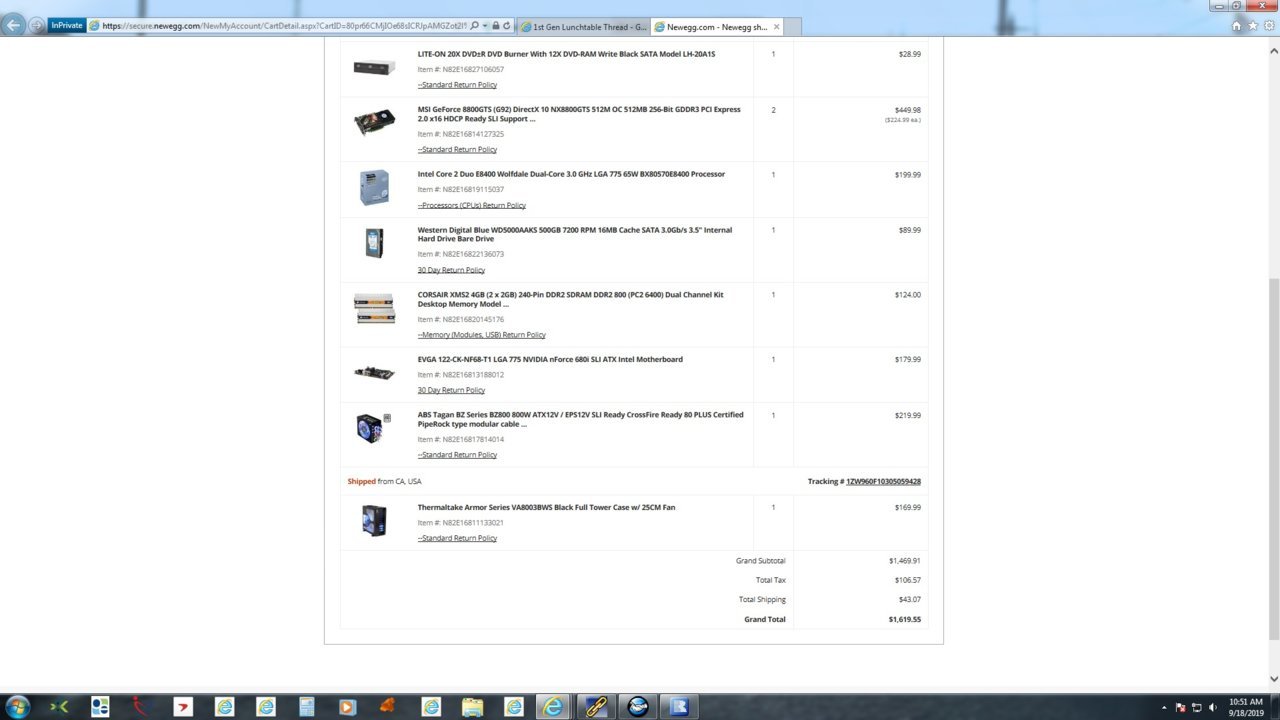Close the Newegg.com tab
1280x720 pixels.
[x=776, y=27]
